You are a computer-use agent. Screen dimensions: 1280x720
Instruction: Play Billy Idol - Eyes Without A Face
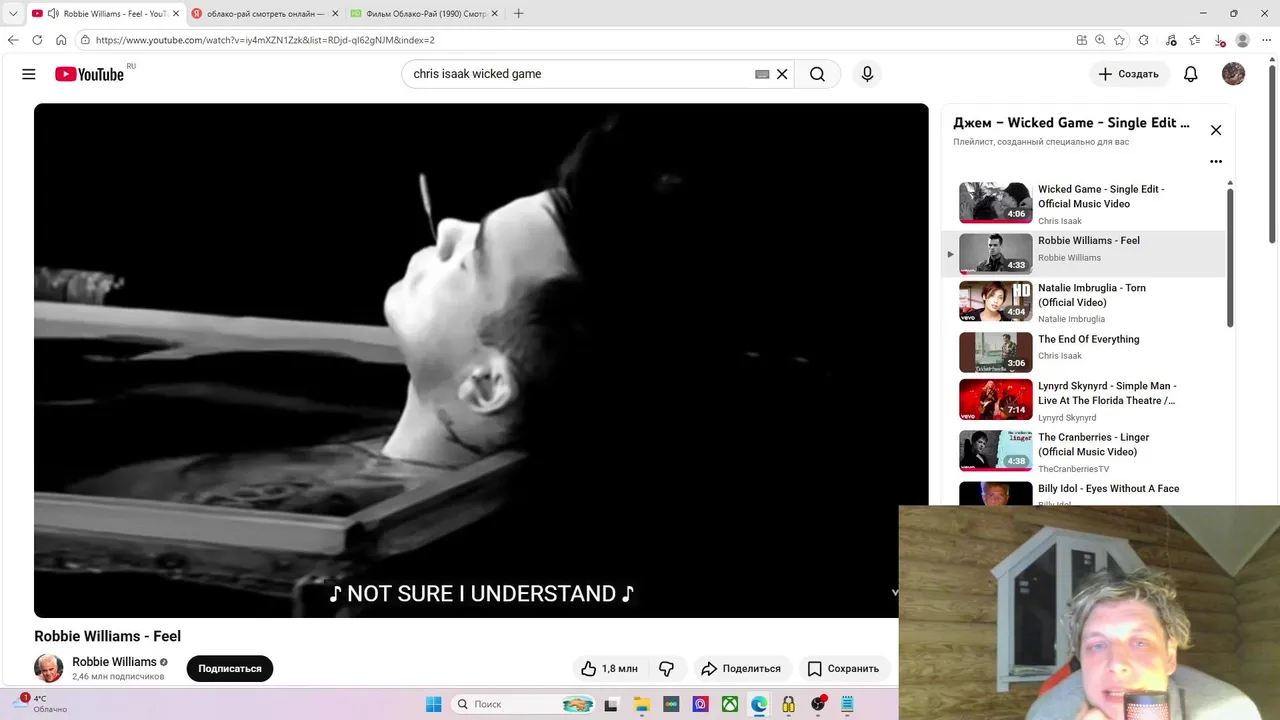click(1083, 493)
